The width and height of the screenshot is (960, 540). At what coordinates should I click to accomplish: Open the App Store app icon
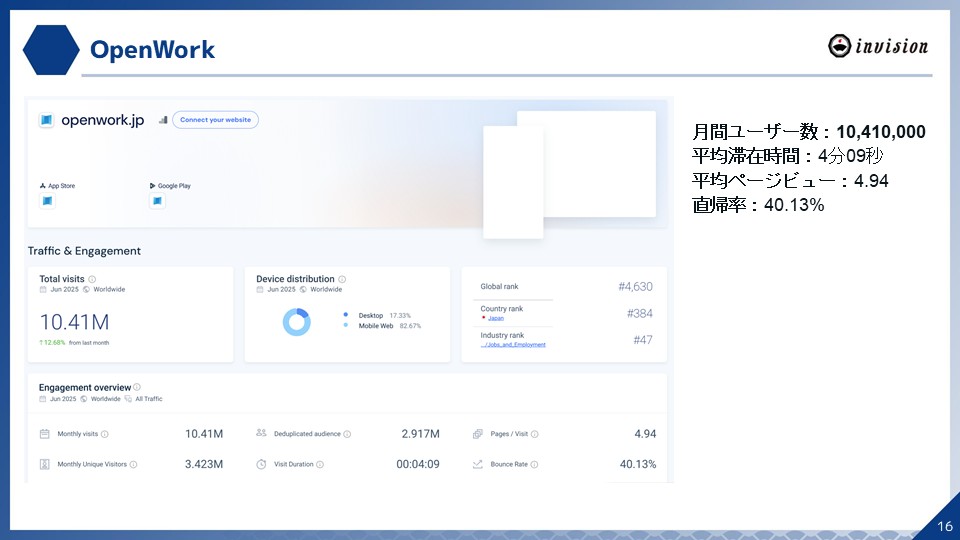click(47, 201)
